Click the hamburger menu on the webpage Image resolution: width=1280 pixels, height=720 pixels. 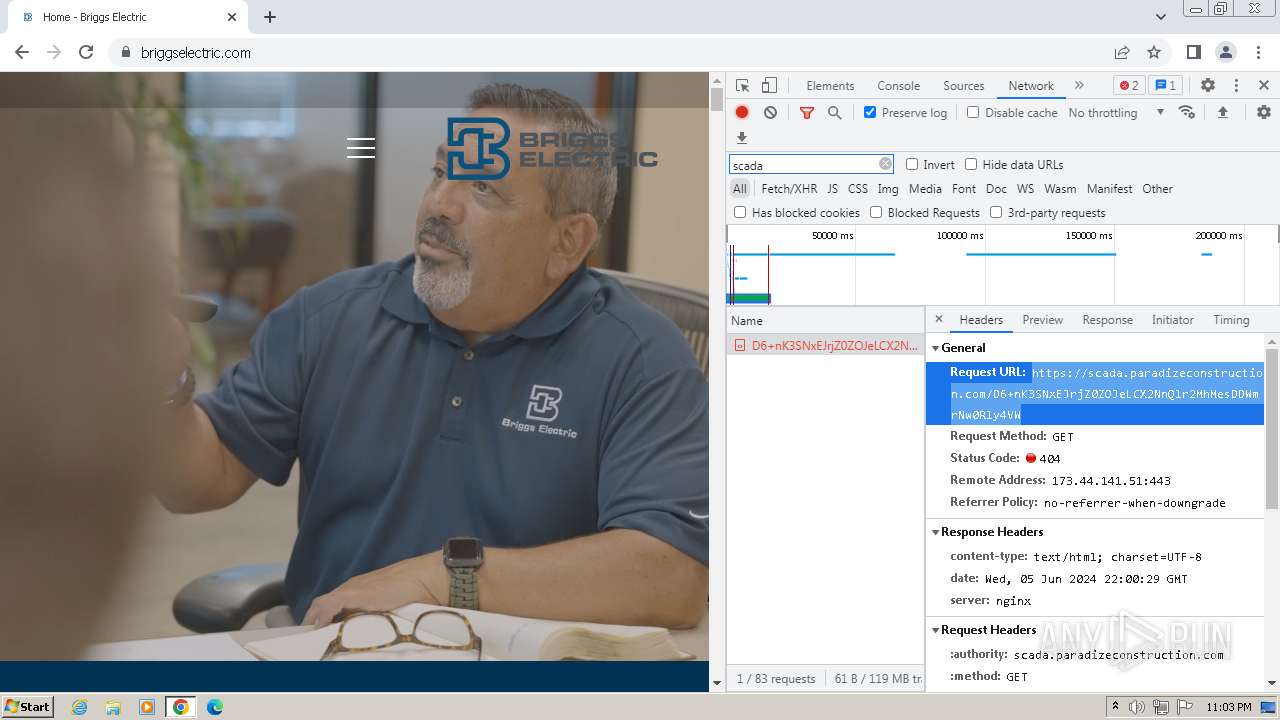361,148
